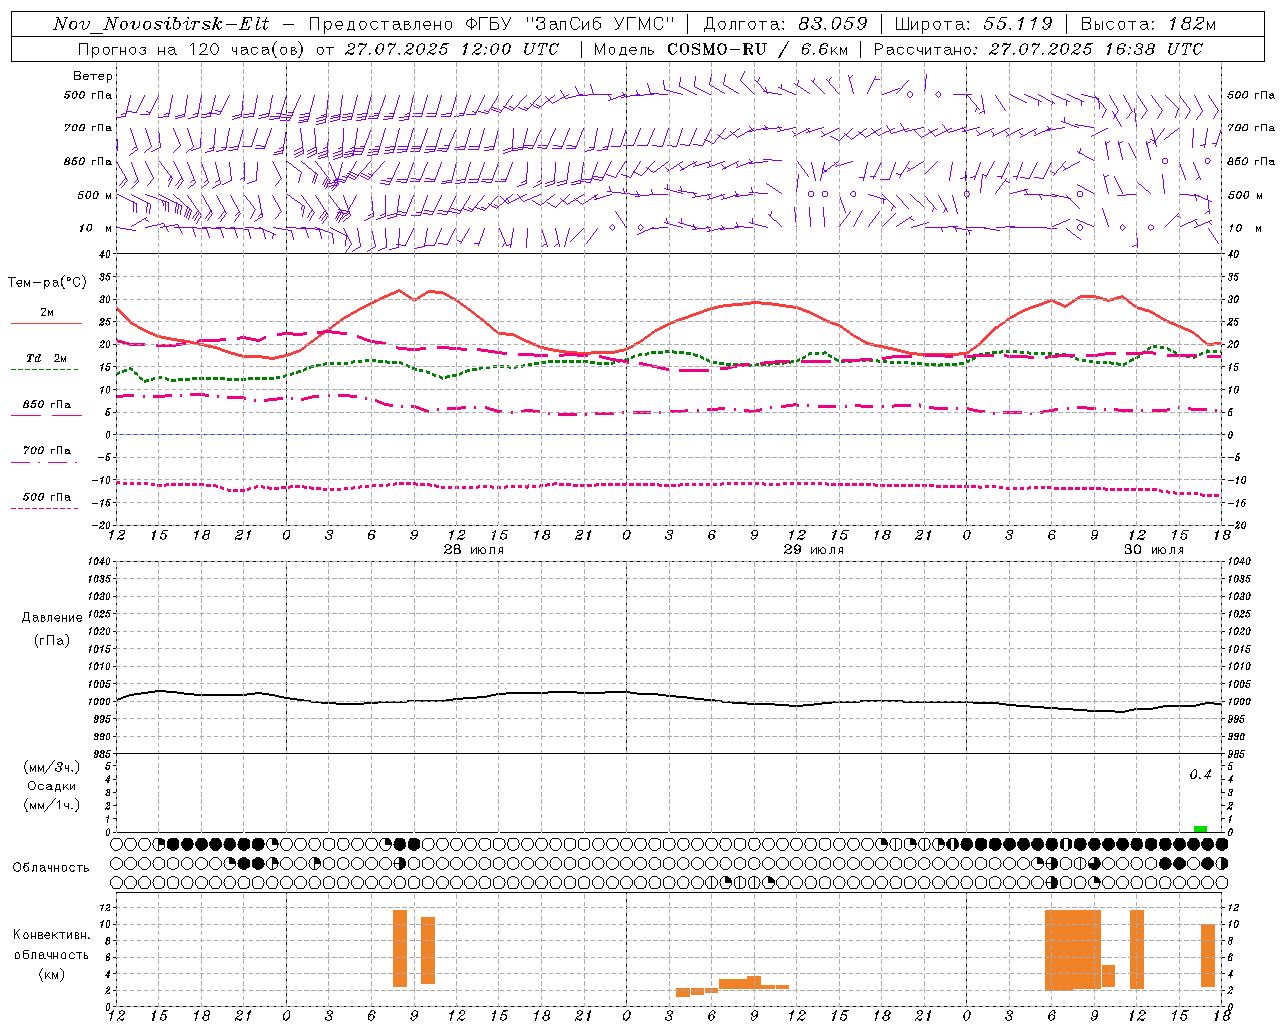
Task: Click the station title Nov_Novosibirsk-Elt
Action: [160, 24]
